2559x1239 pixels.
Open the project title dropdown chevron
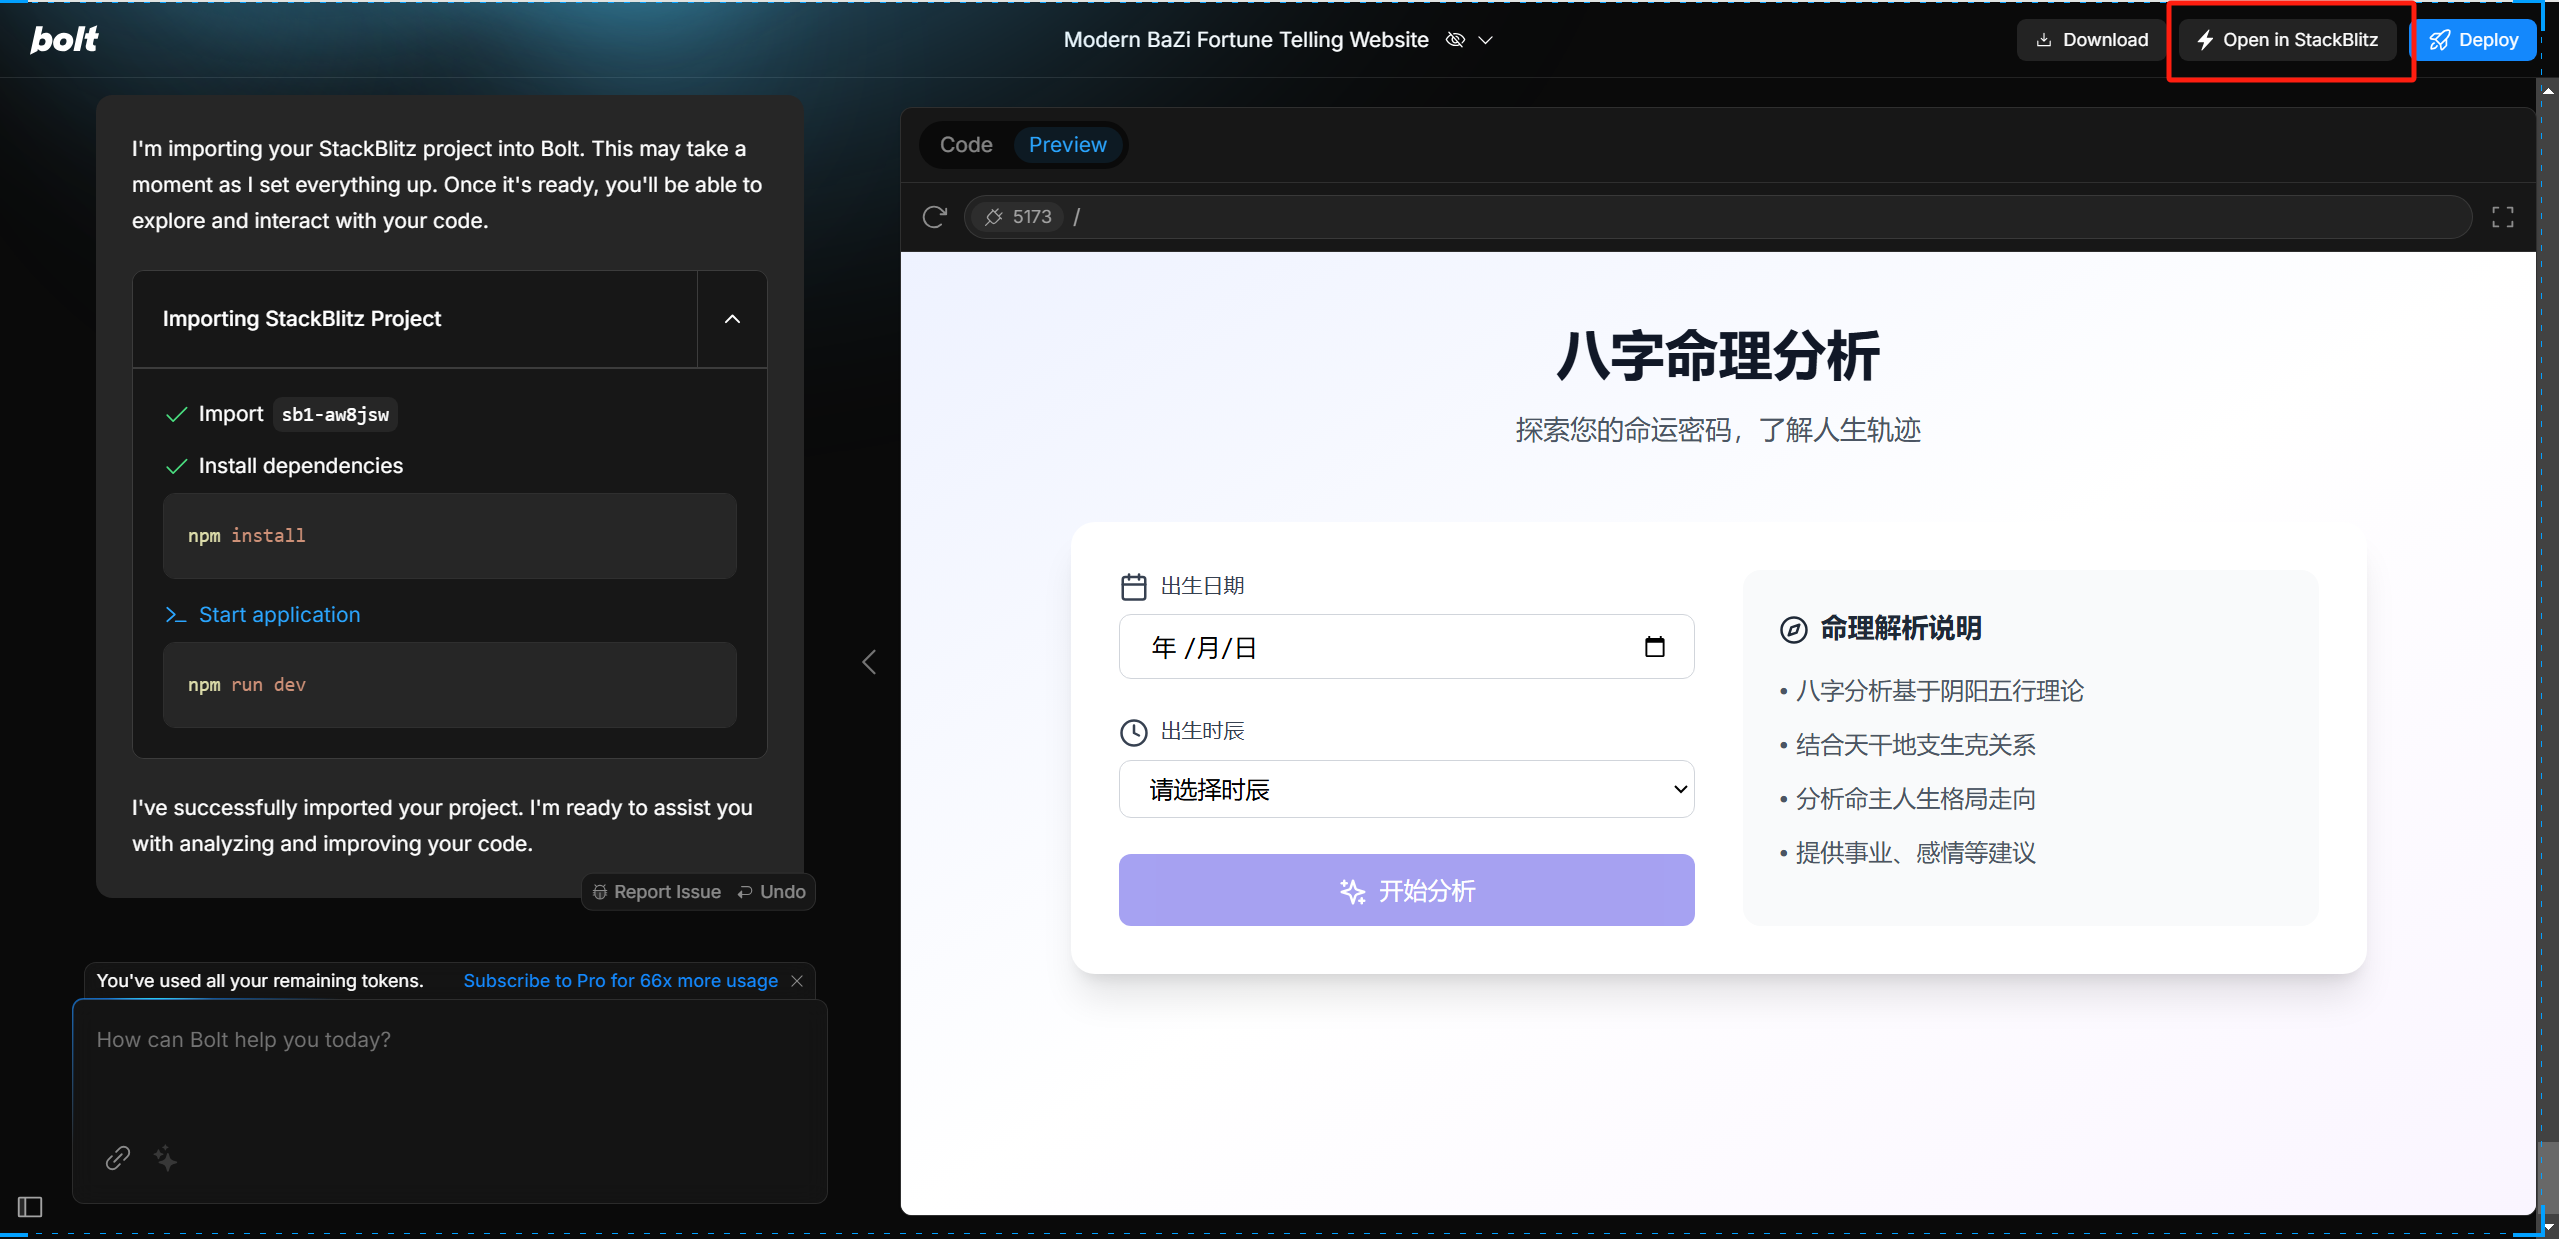[1485, 40]
